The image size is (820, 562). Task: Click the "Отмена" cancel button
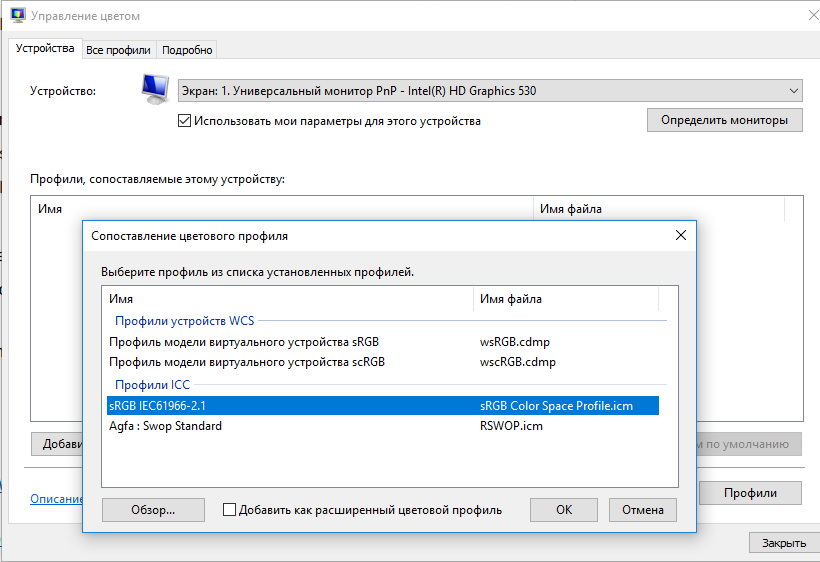[x=642, y=510]
